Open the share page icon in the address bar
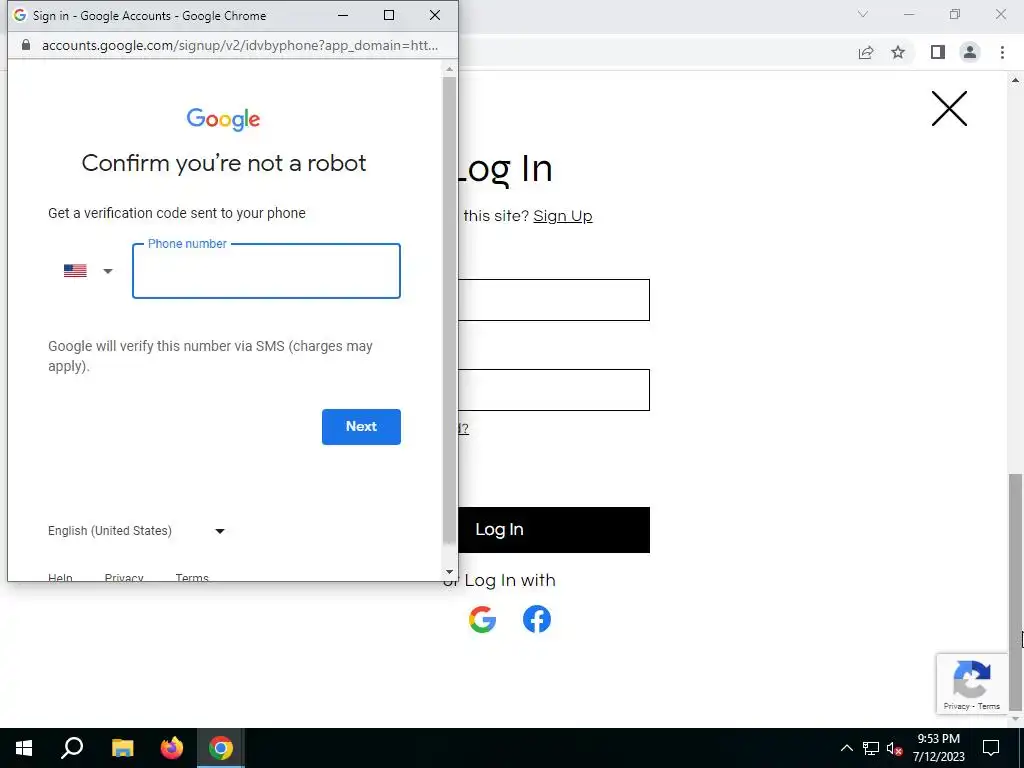Screen dimensions: 1024x768 pos(866,52)
